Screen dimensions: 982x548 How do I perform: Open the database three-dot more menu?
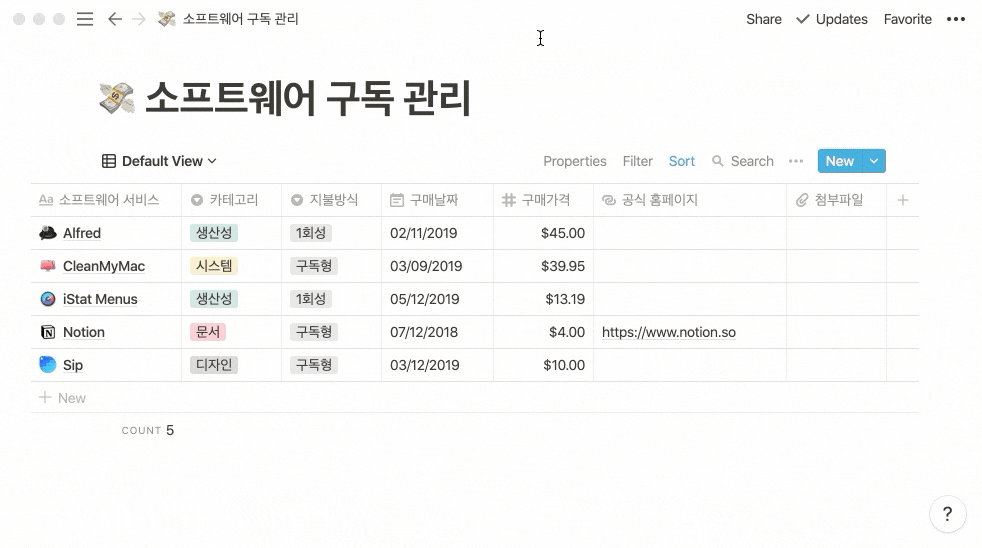coord(795,161)
